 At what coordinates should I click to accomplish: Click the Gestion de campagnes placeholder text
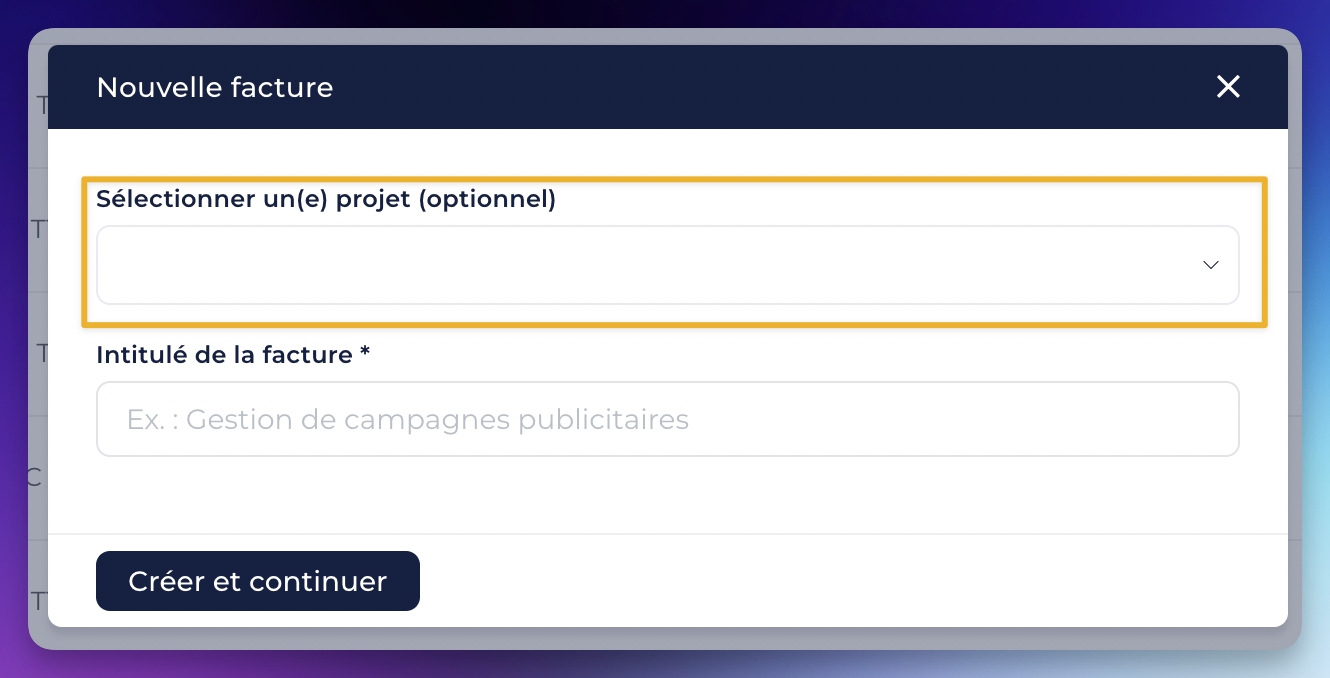point(407,419)
